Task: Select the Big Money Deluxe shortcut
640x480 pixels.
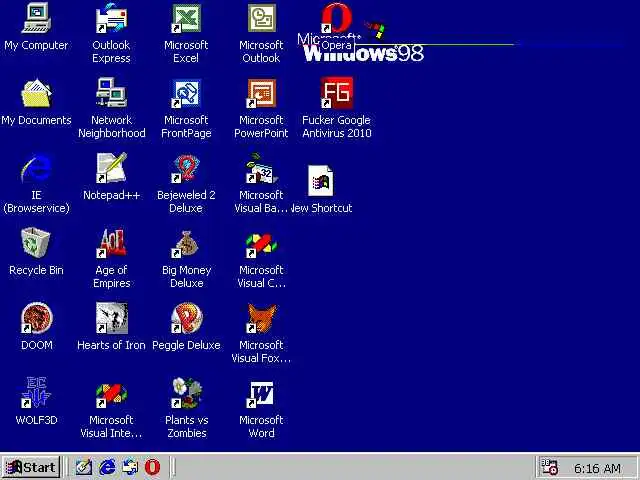Action: [x=186, y=244]
